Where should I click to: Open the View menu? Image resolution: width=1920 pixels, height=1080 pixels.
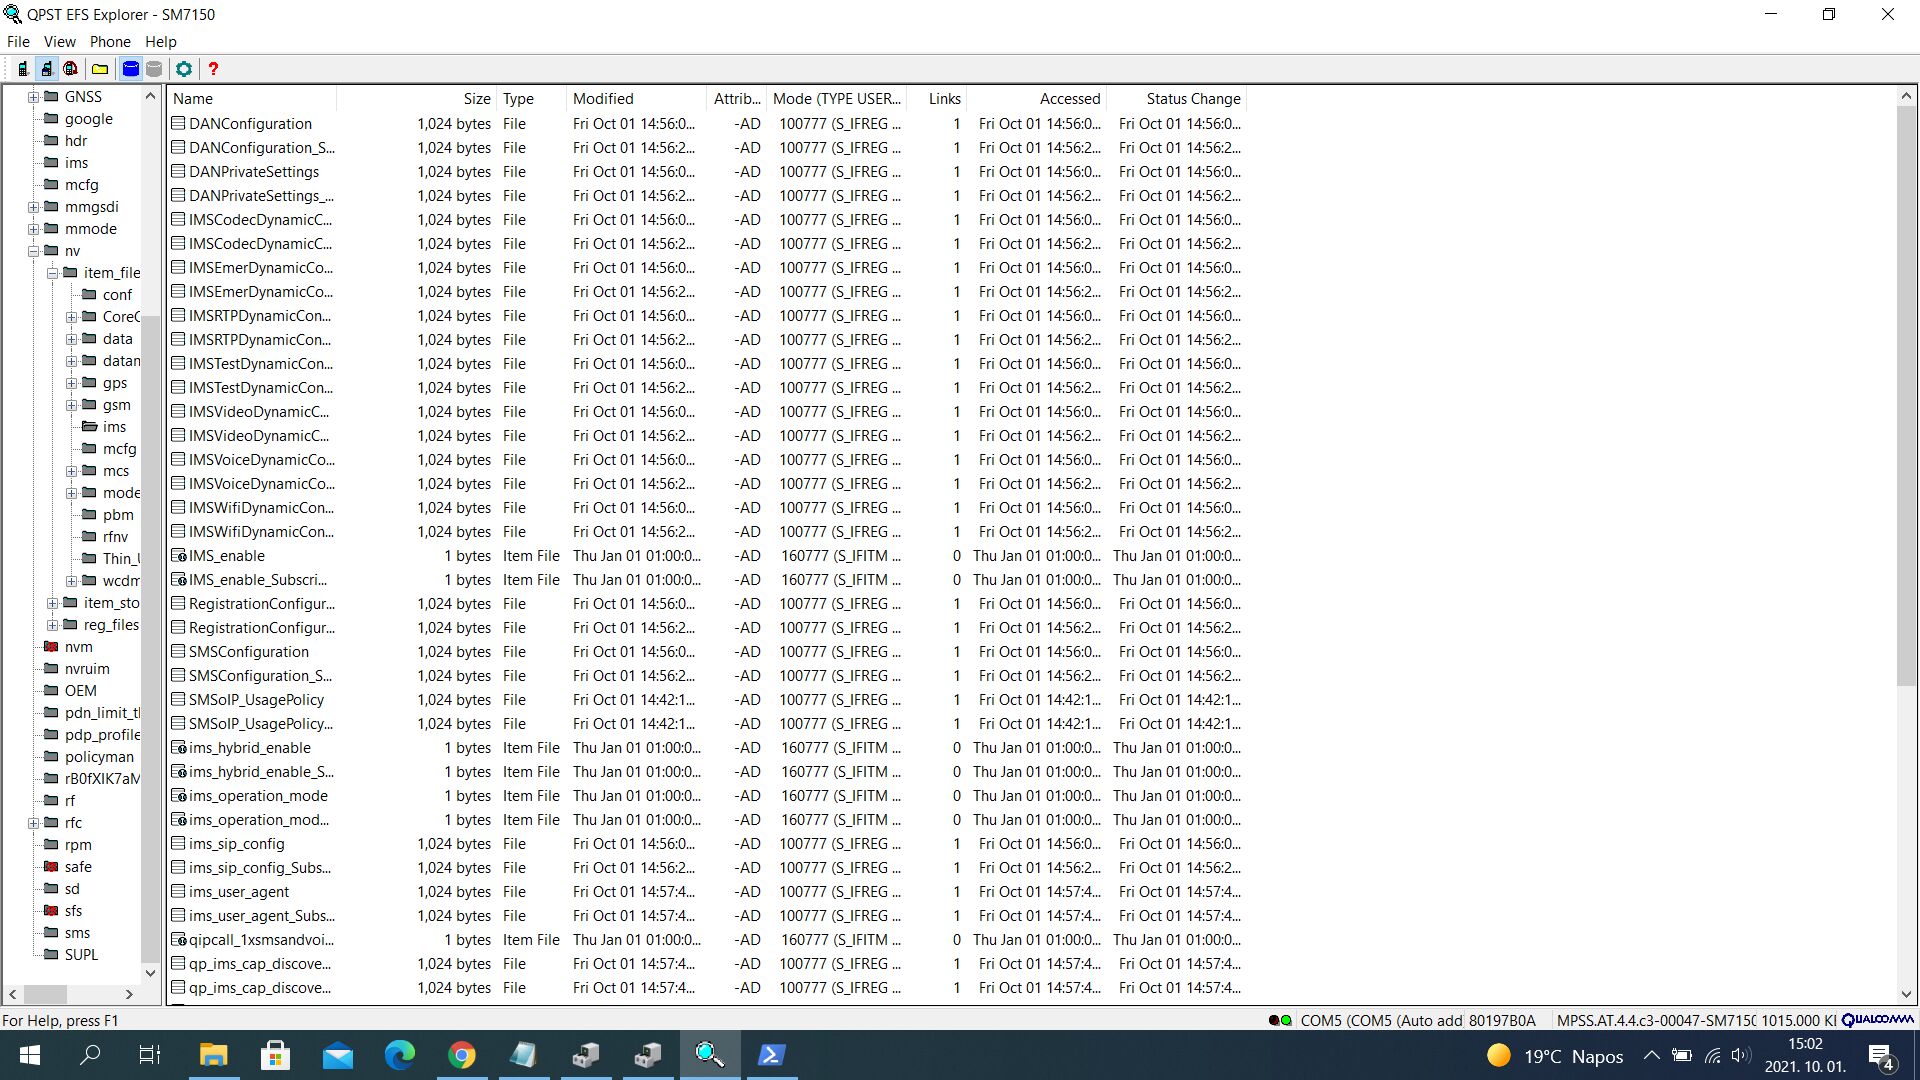[x=59, y=42]
